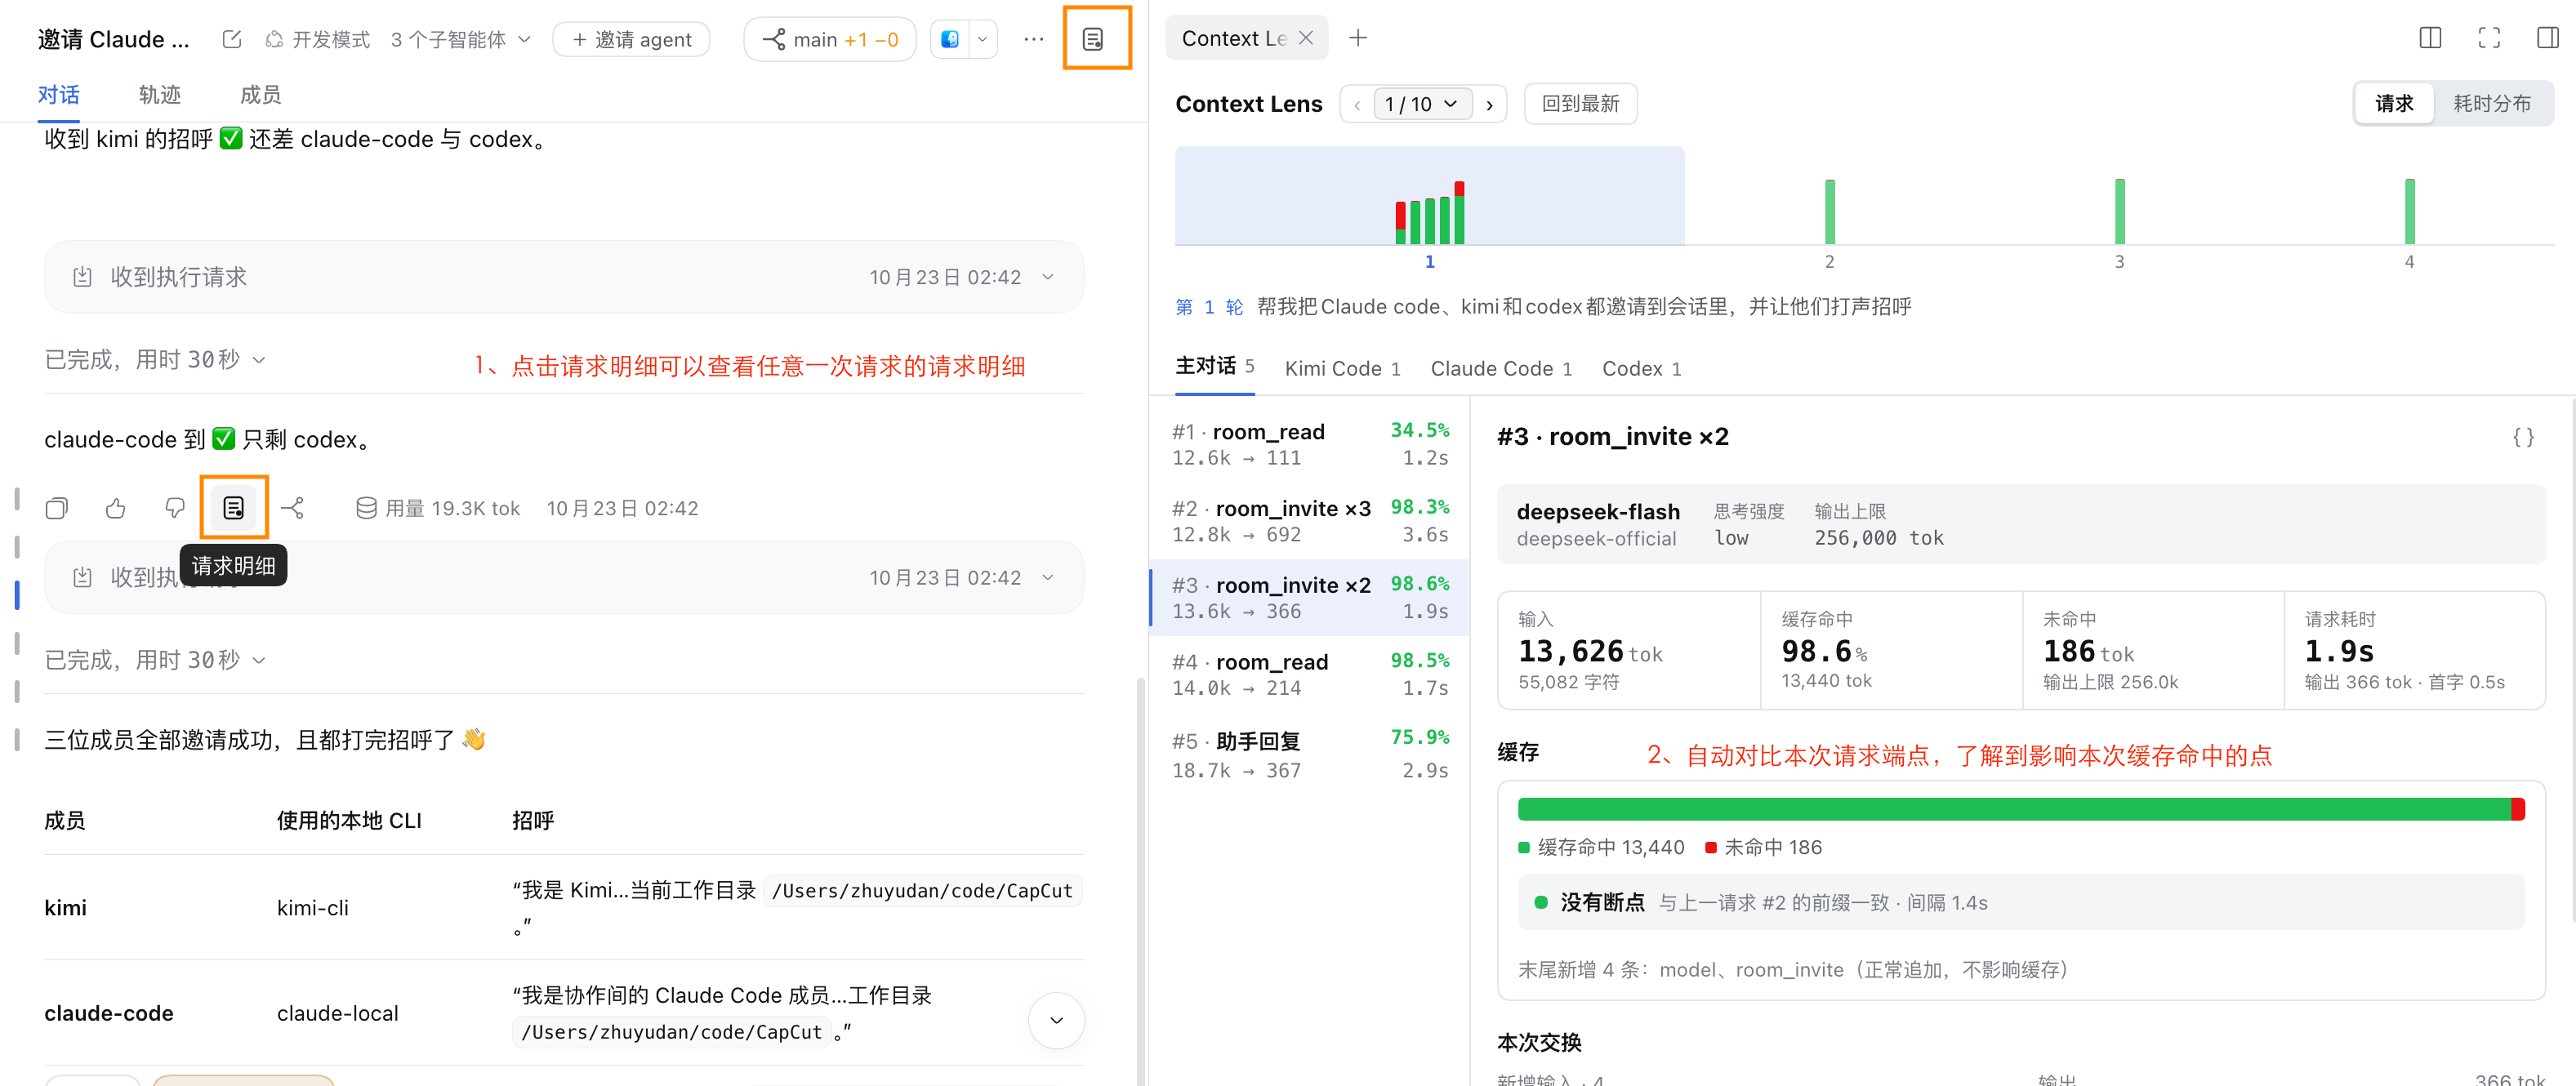This screenshot has height=1086, width=2576.
Task: Select the Kimi Code tab
Action: click(1342, 368)
